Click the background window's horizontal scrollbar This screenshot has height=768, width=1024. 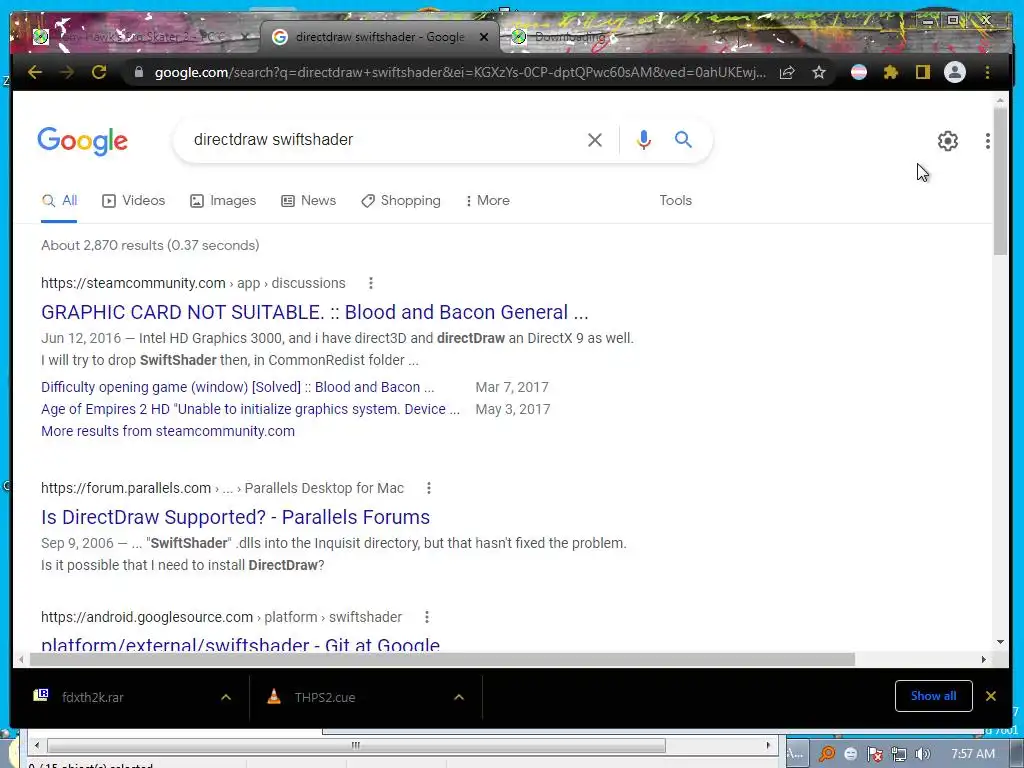click(356, 745)
